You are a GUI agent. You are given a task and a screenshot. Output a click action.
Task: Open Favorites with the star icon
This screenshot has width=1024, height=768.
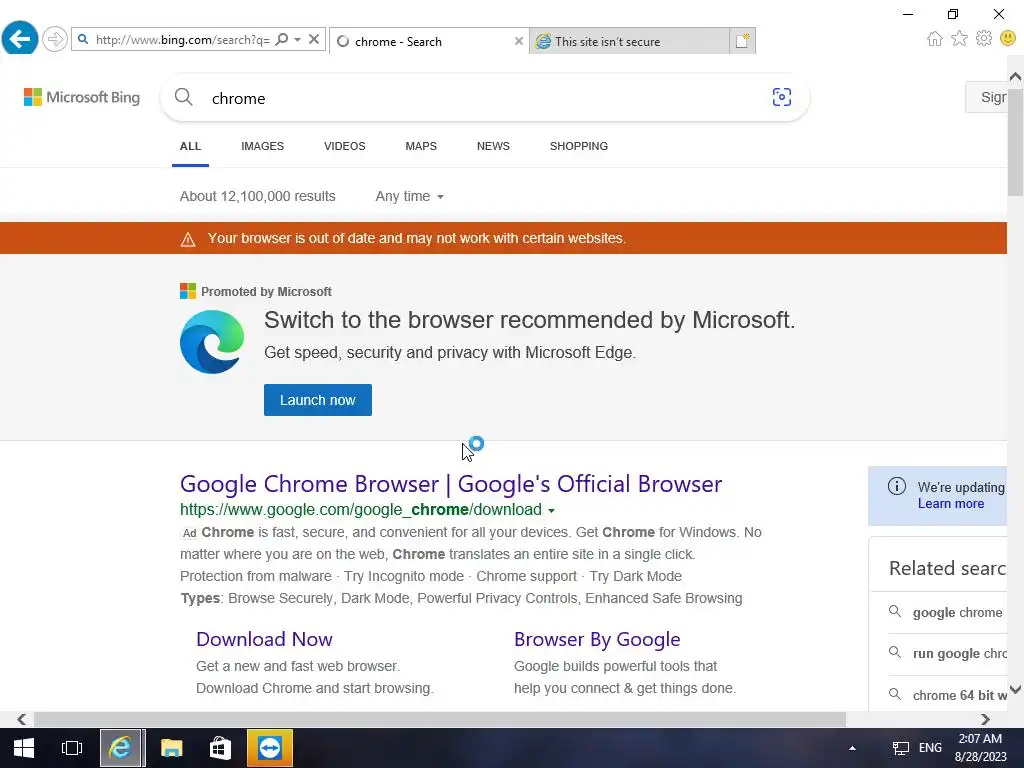959,39
